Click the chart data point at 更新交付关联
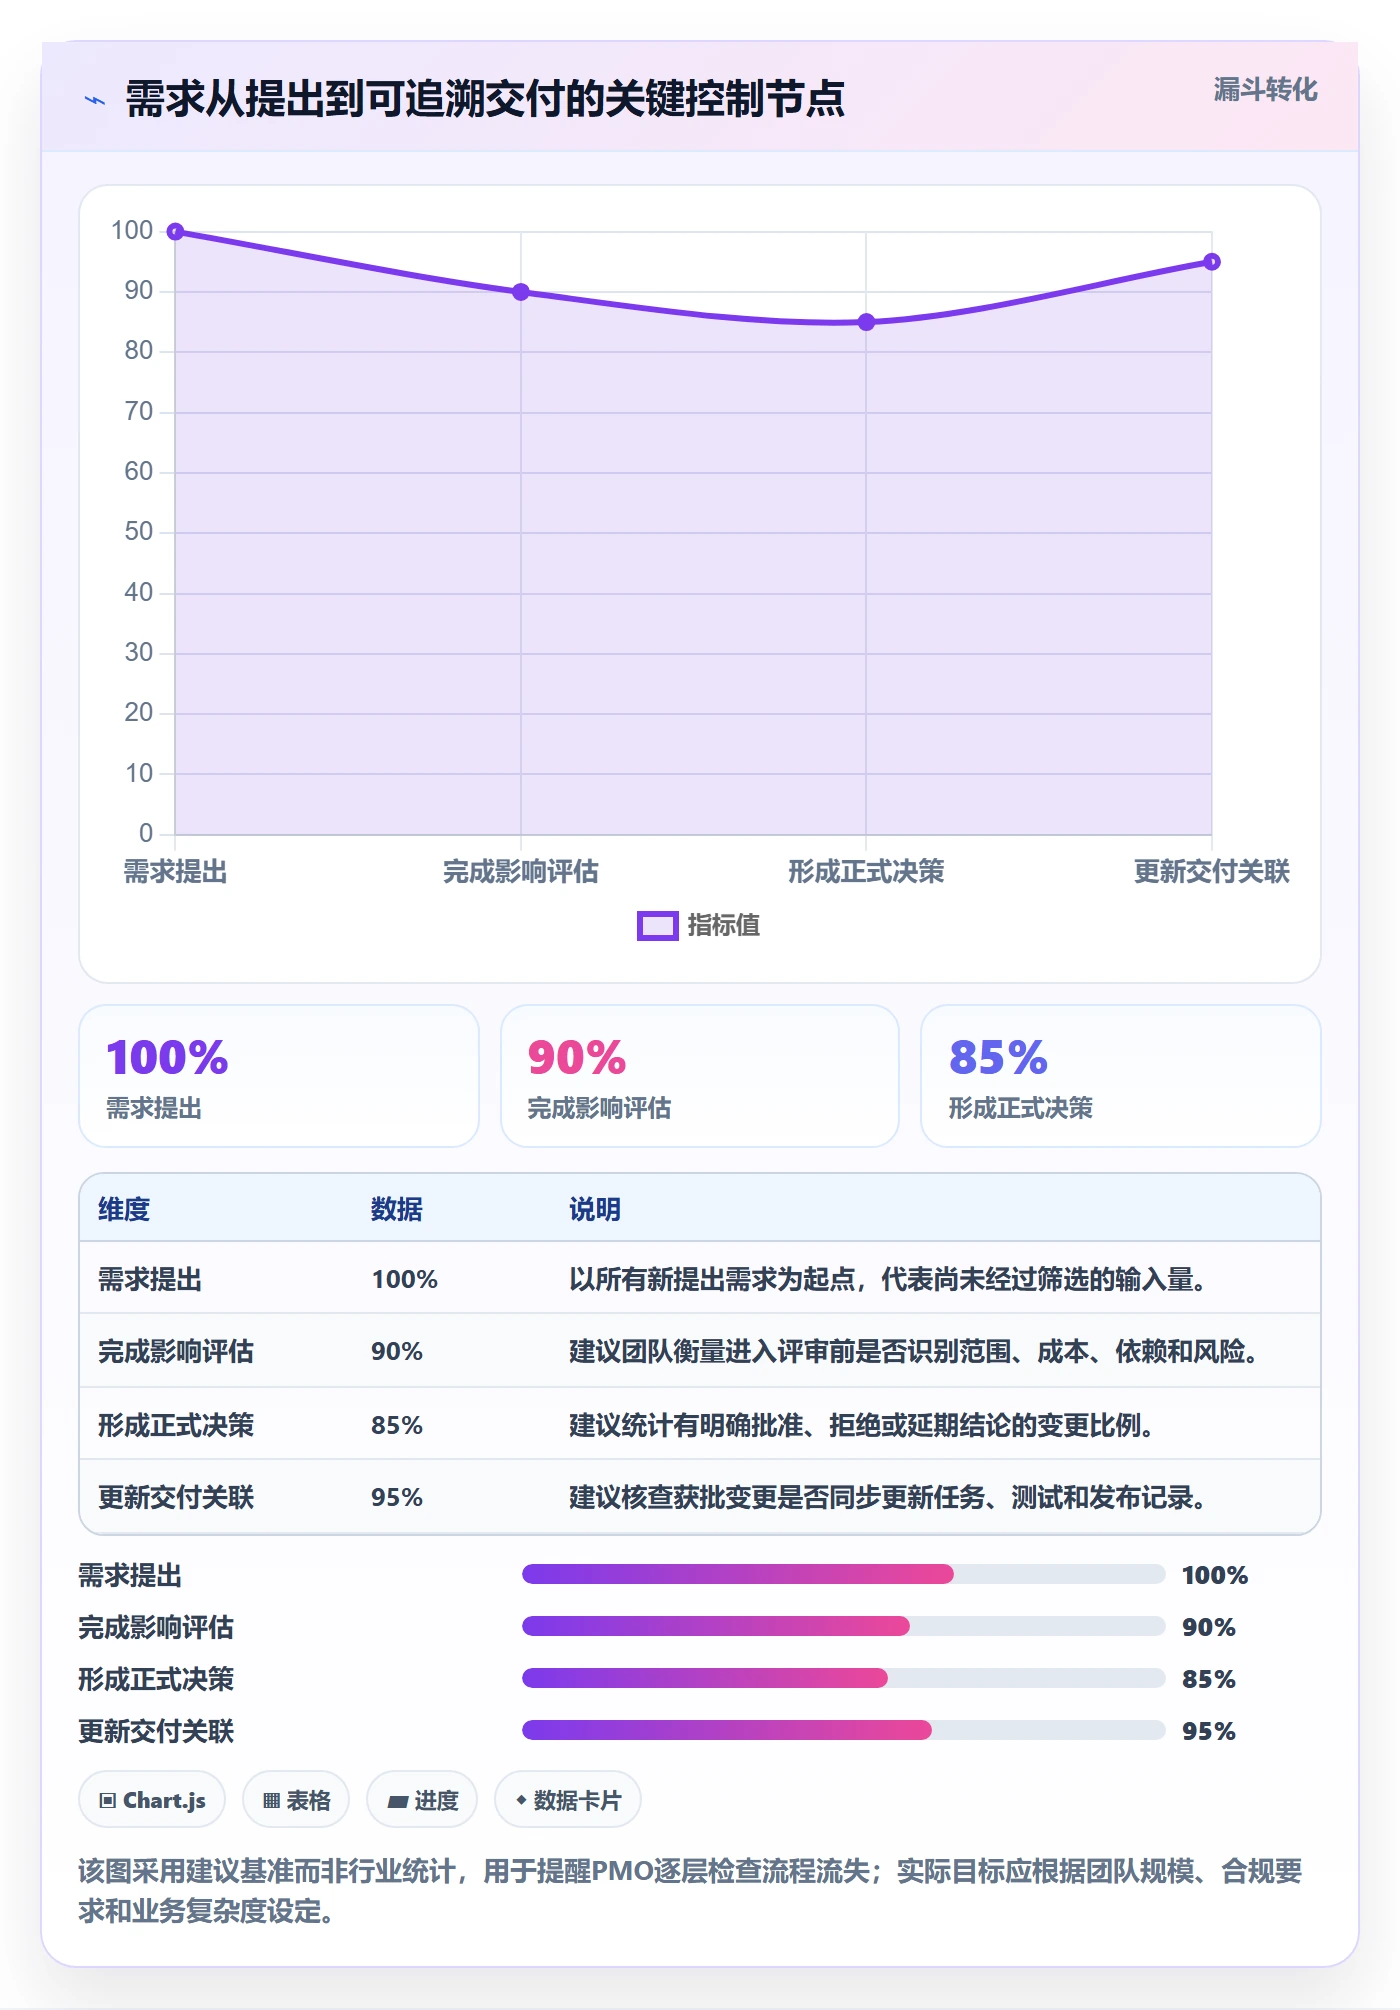 pyautogui.click(x=1212, y=262)
